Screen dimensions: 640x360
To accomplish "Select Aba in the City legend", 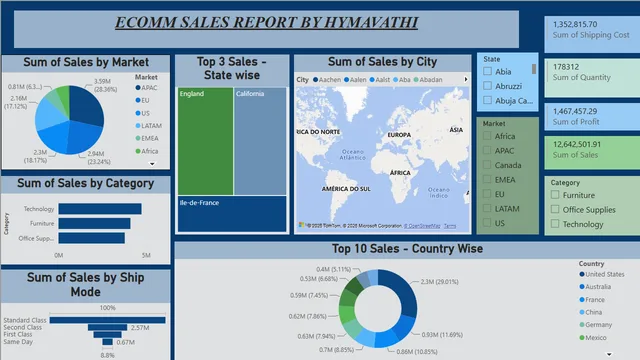I will coord(402,80).
